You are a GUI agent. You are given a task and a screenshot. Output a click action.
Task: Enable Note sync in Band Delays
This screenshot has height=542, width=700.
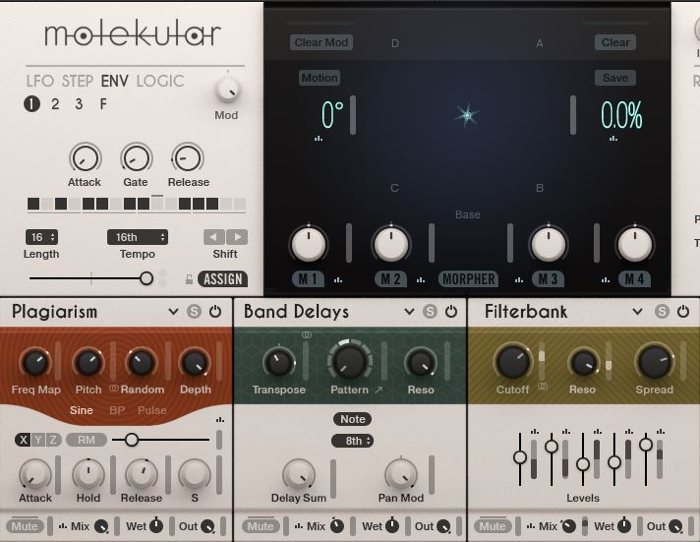(x=352, y=419)
